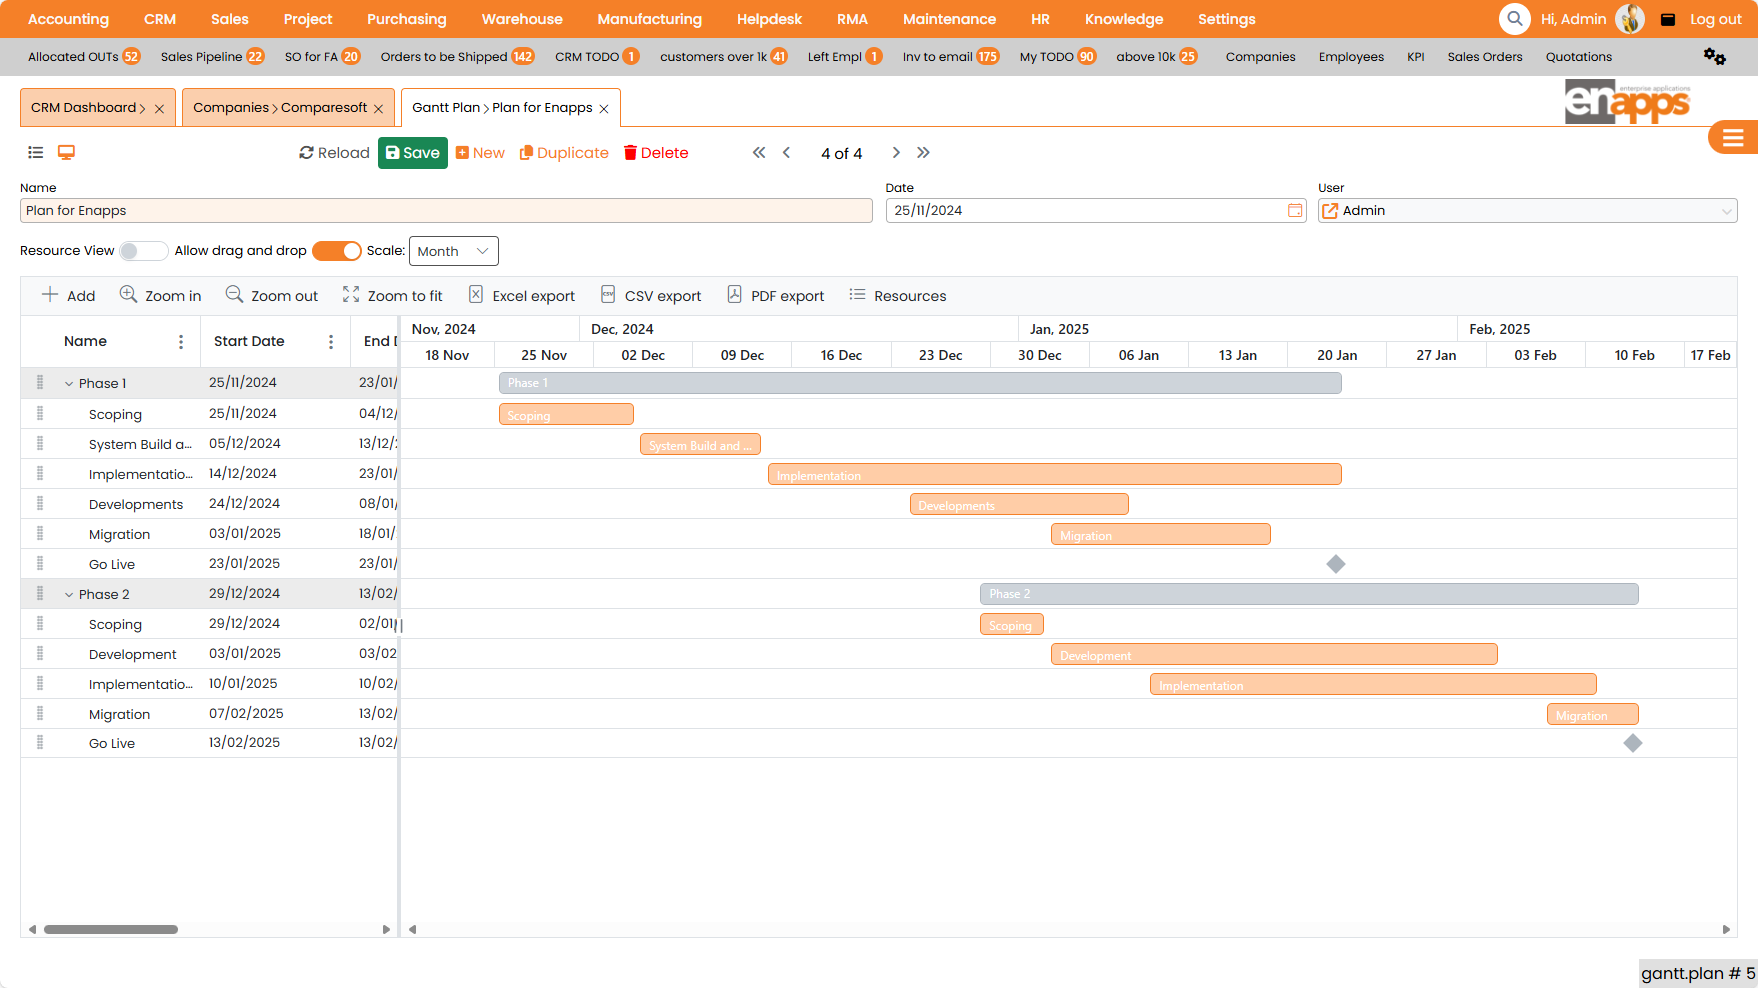The image size is (1758, 988).
Task: Add a new task with the plus icon
Action: (x=67, y=295)
